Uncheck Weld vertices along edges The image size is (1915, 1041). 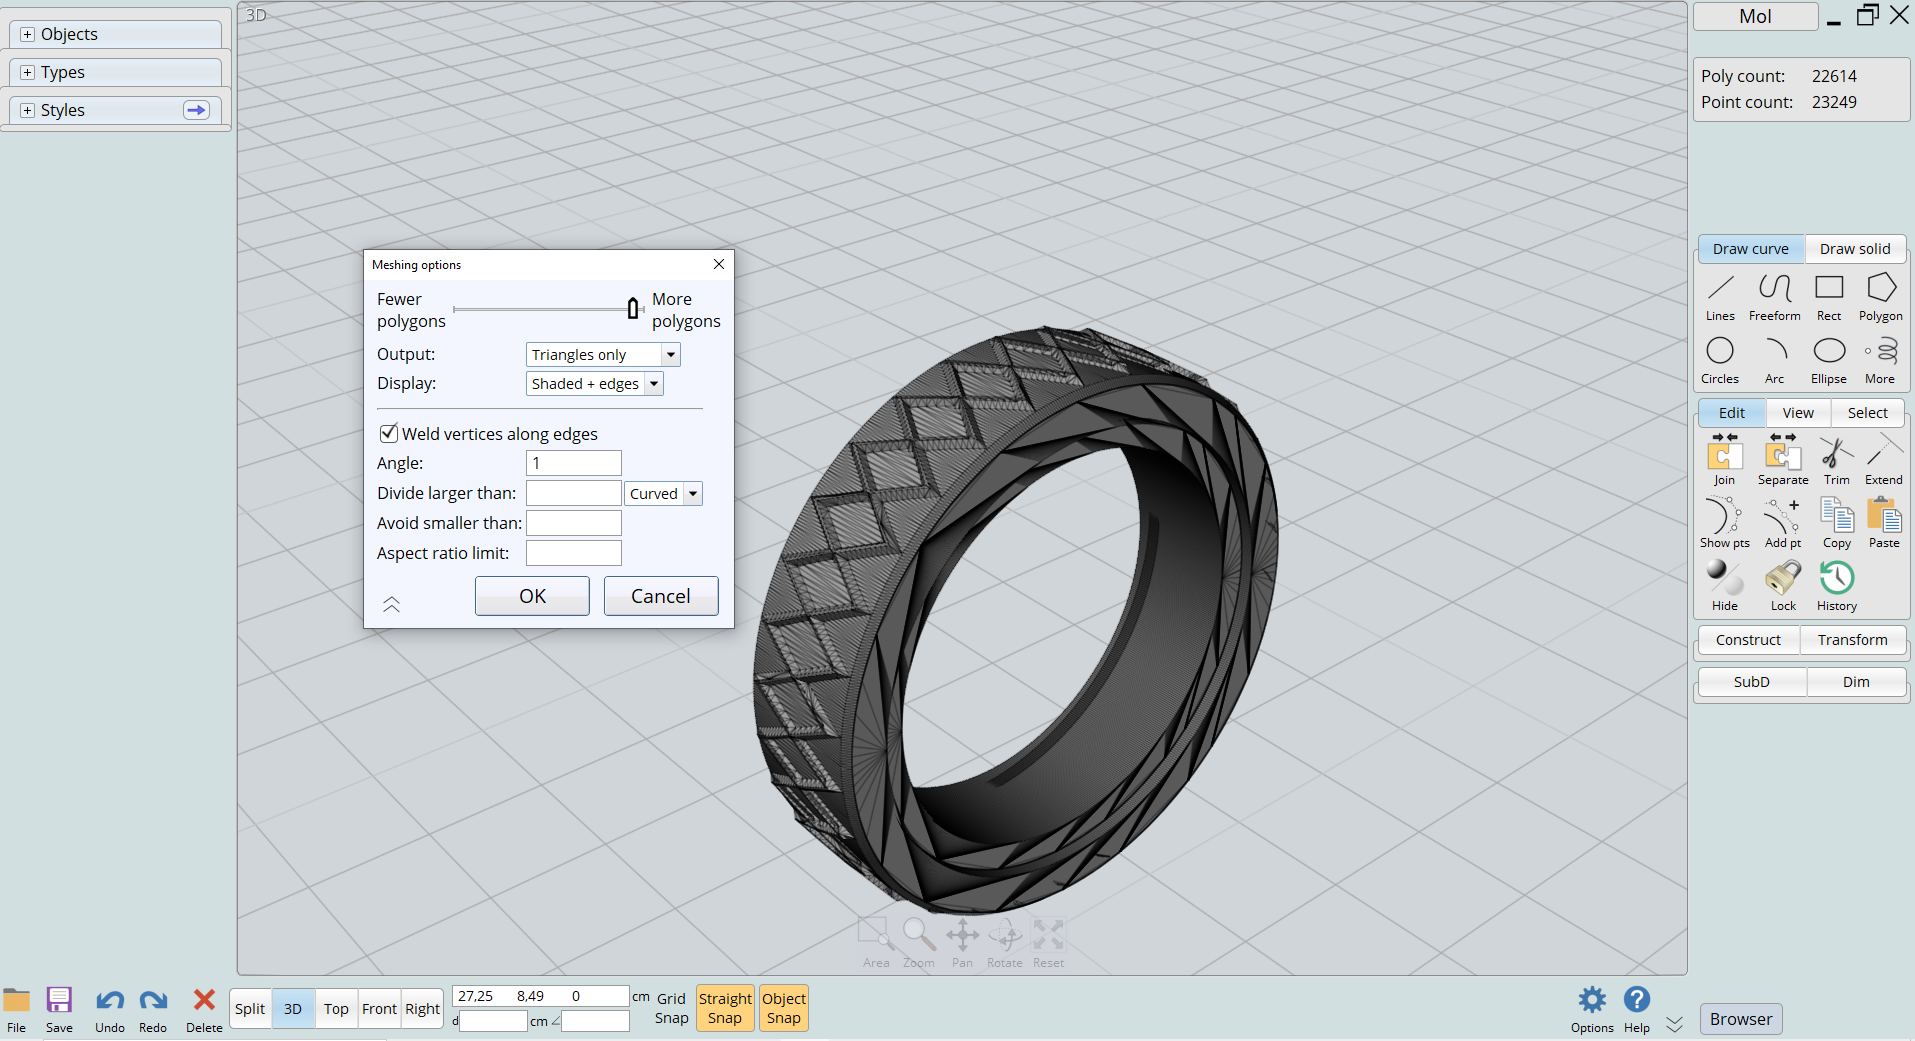click(389, 434)
